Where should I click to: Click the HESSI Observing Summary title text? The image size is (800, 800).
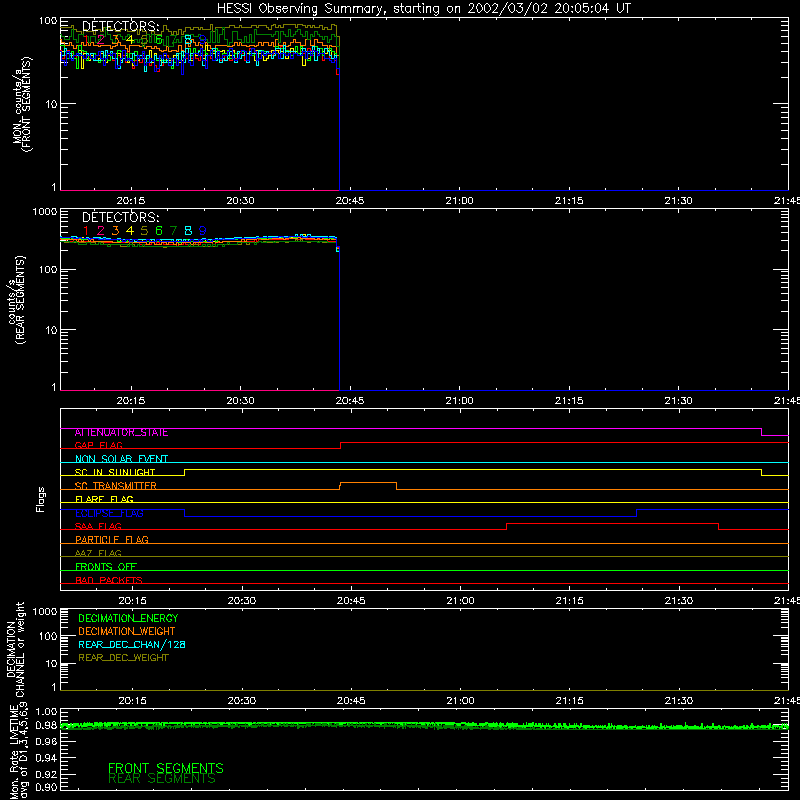[x=423, y=8]
